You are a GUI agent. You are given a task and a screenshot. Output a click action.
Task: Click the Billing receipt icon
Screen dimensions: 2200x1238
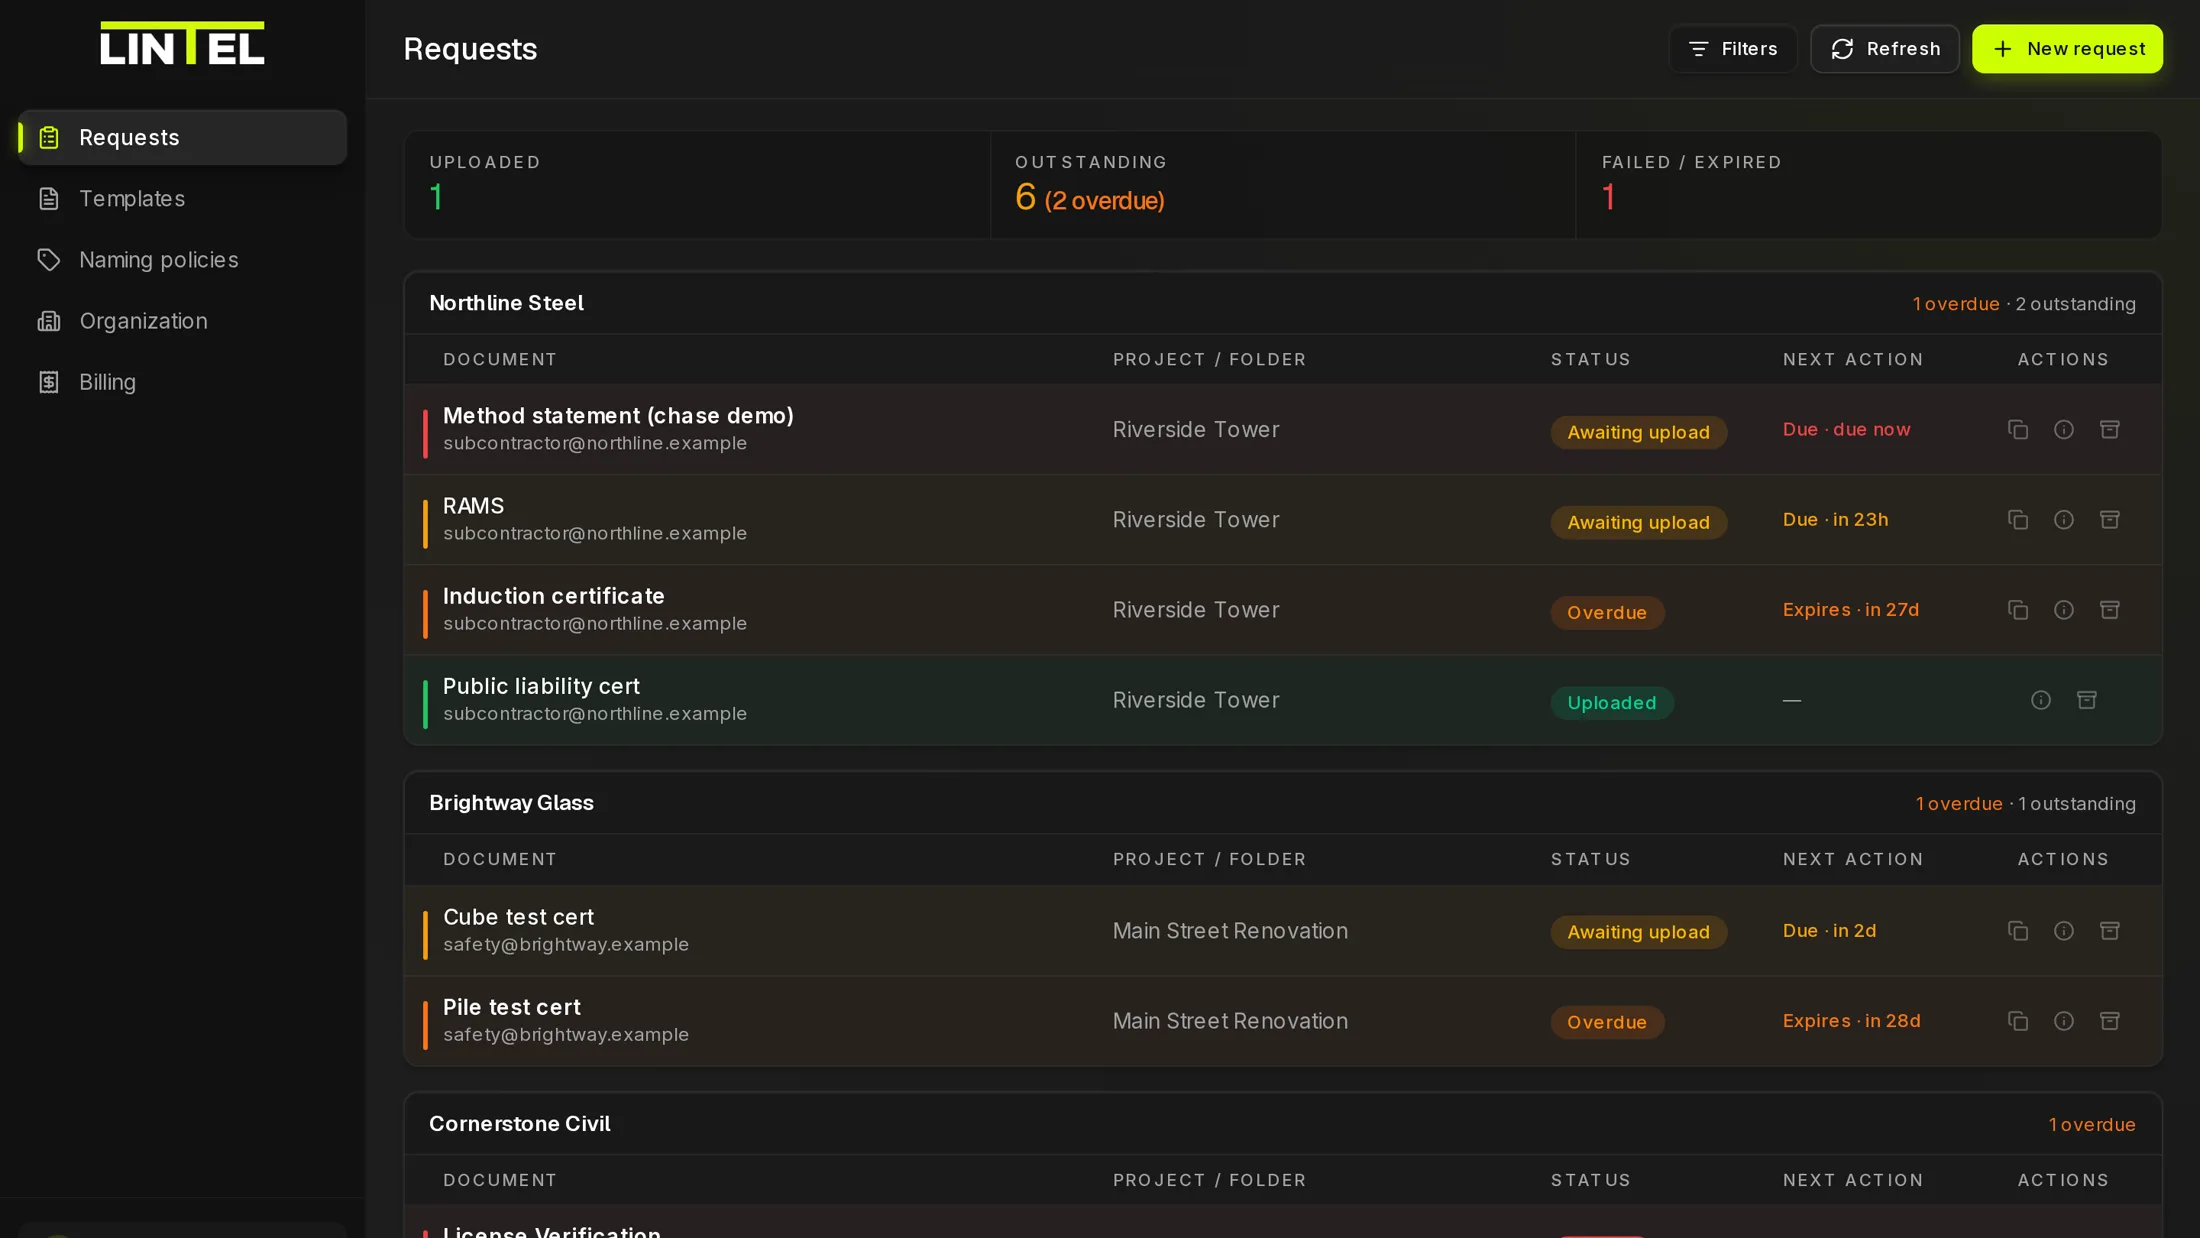click(49, 382)
